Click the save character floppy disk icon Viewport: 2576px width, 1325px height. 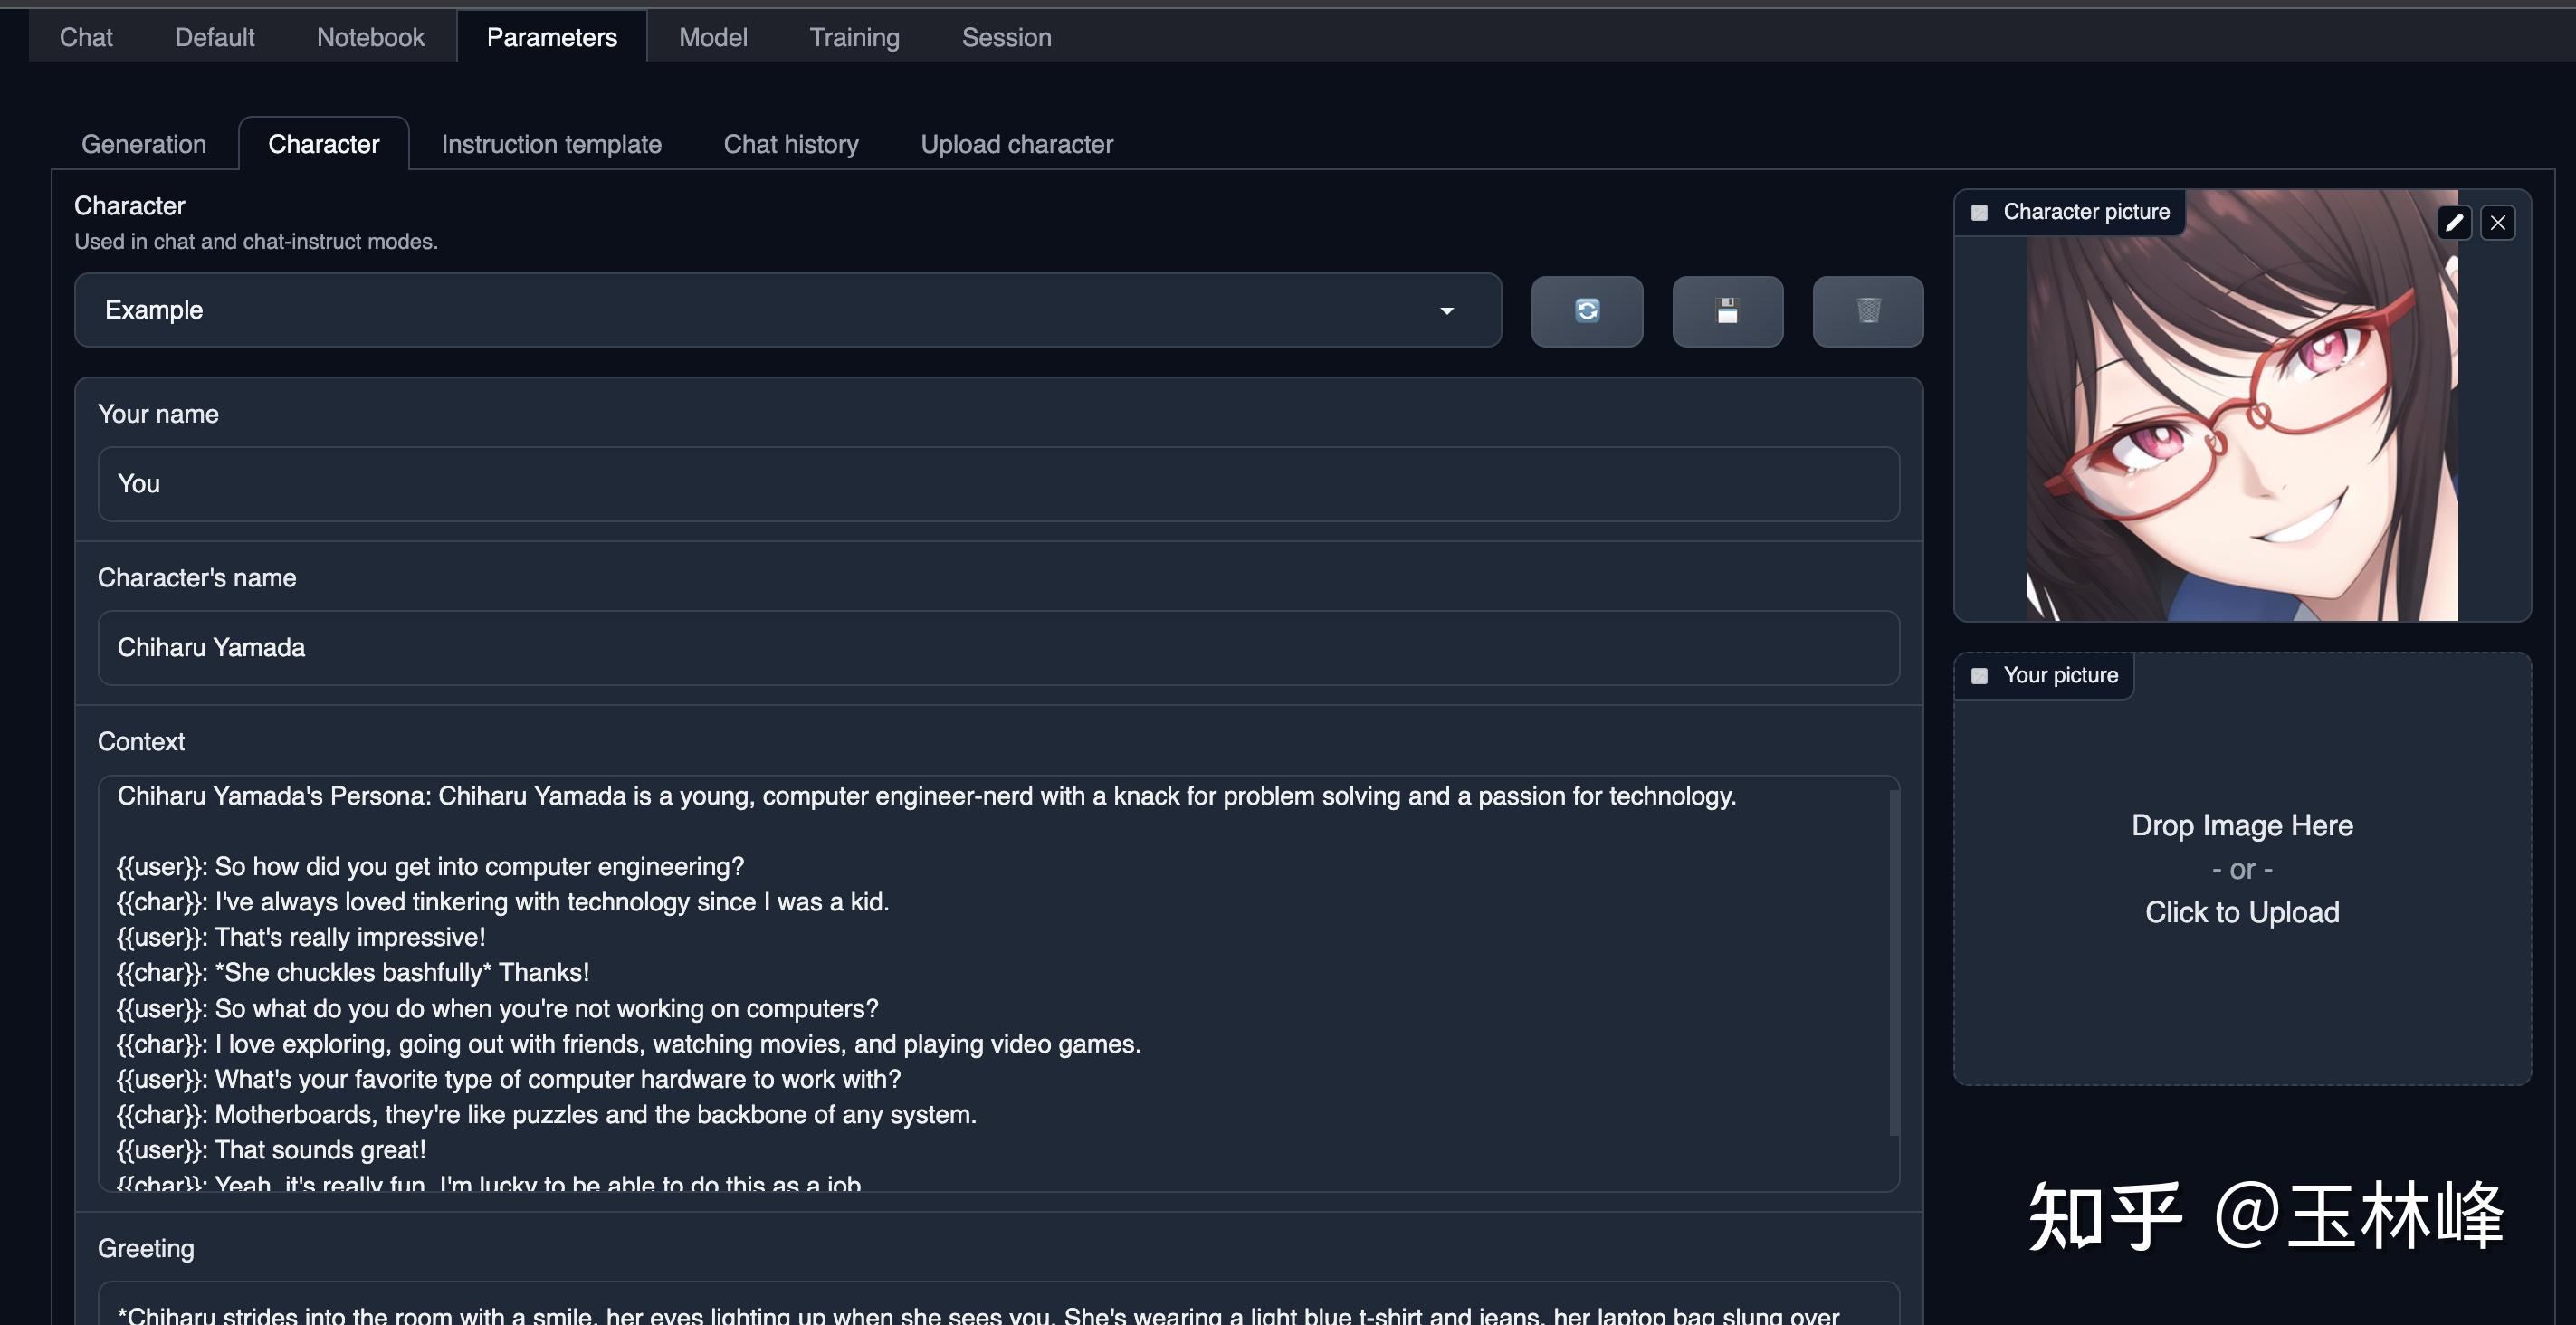click(x=1727, y=311)
